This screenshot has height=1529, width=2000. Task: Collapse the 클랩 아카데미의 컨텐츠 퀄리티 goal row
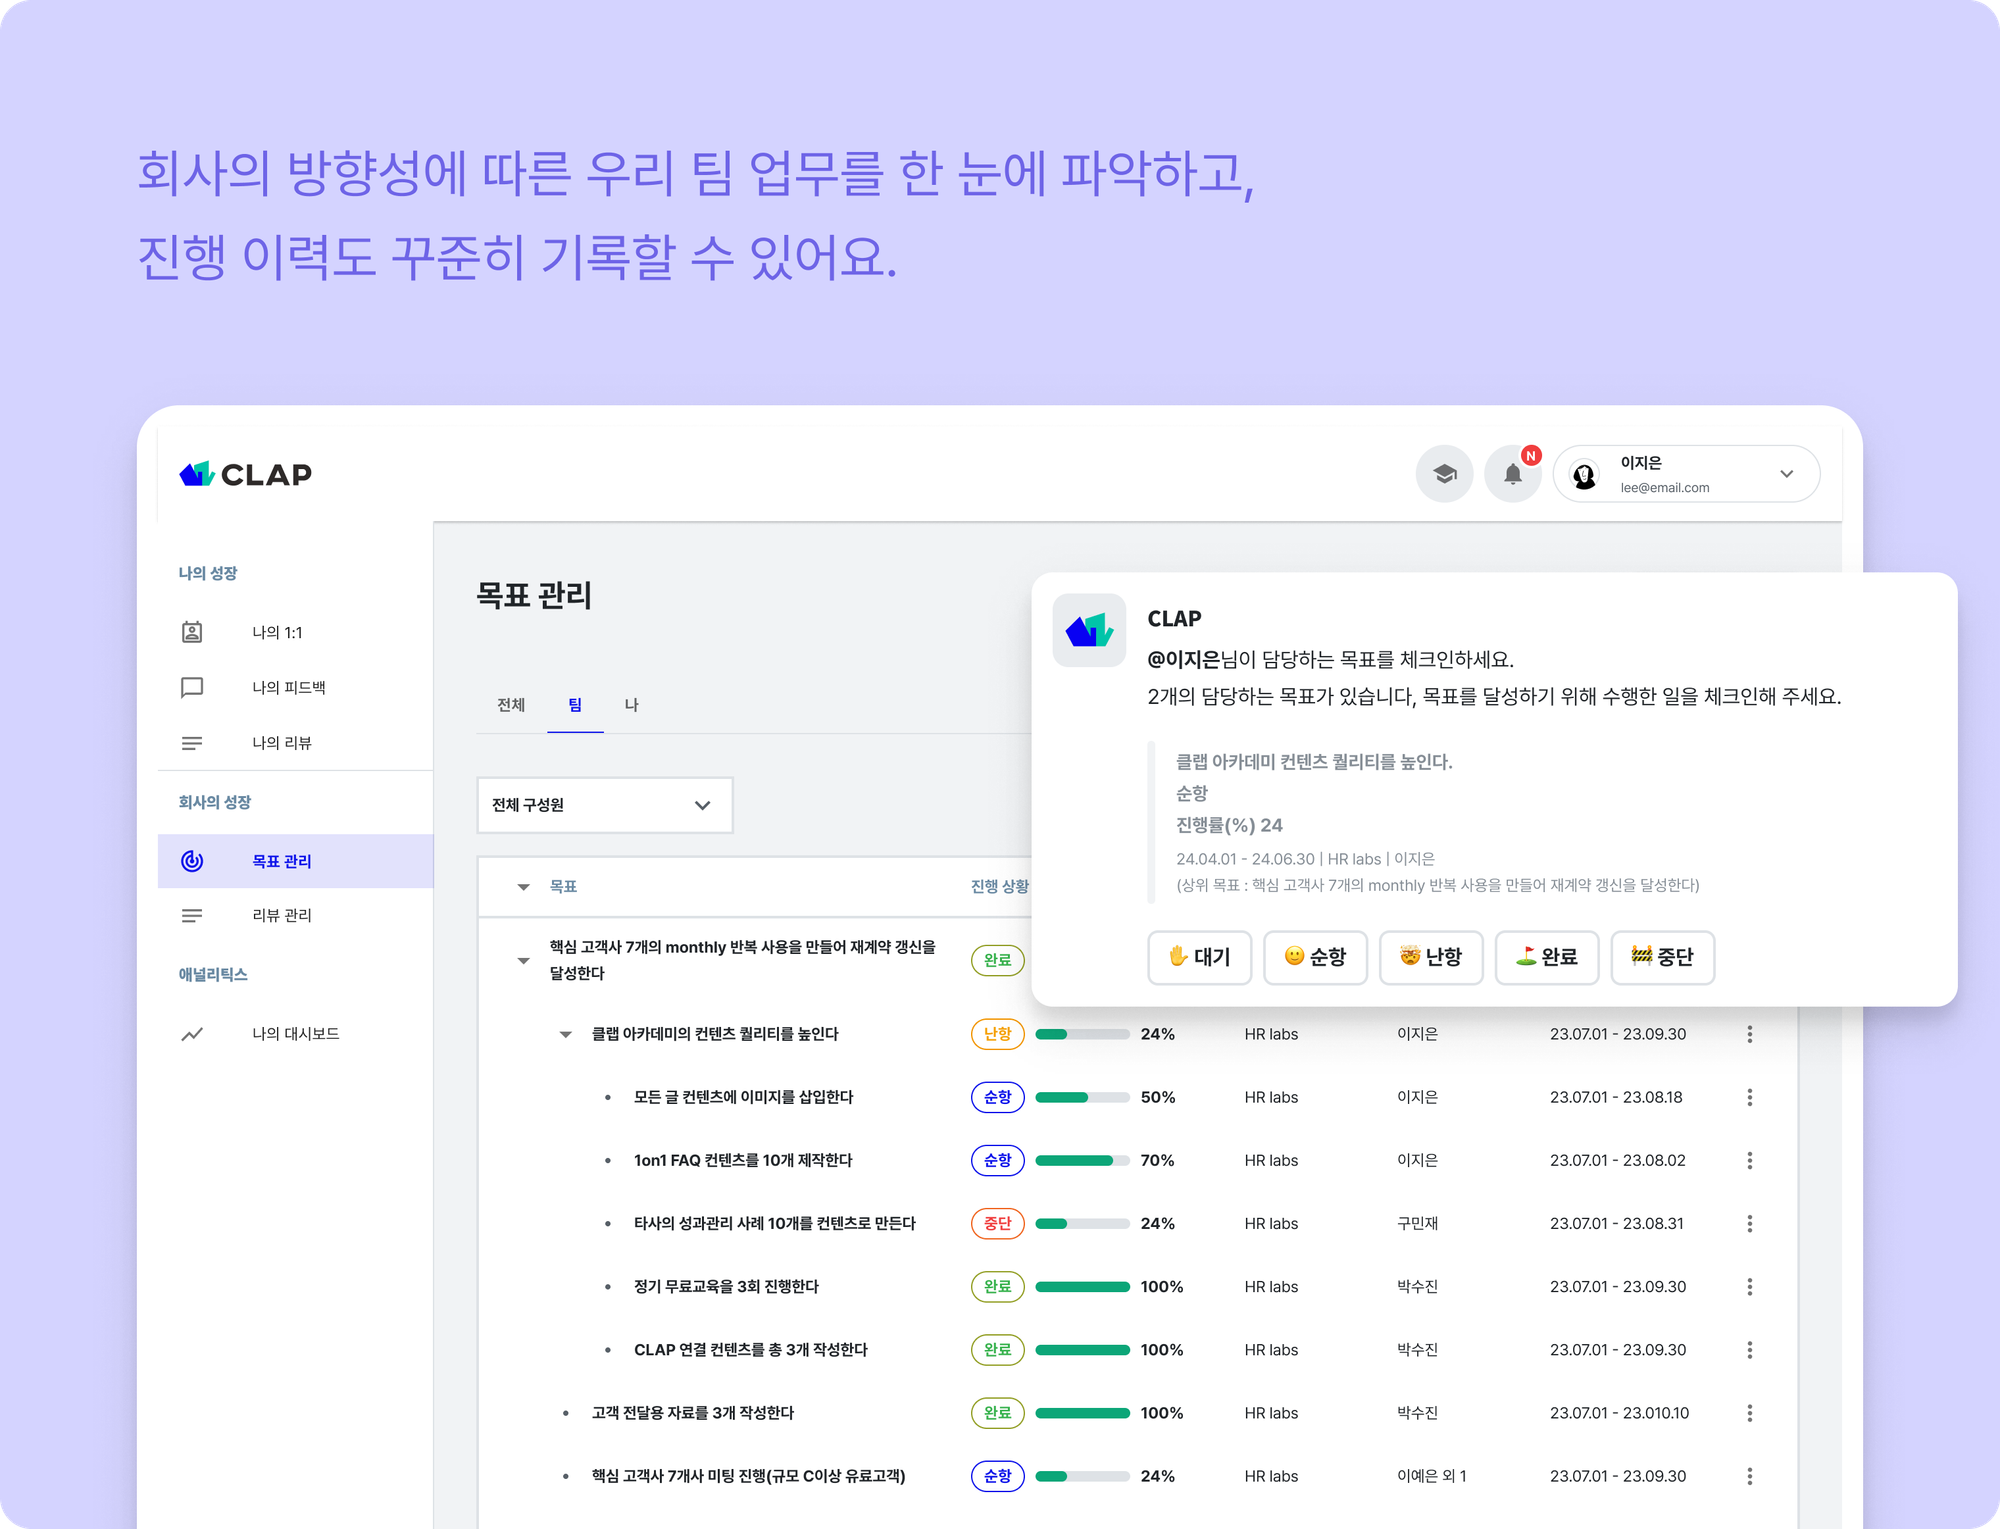[x=563, y=1034]
